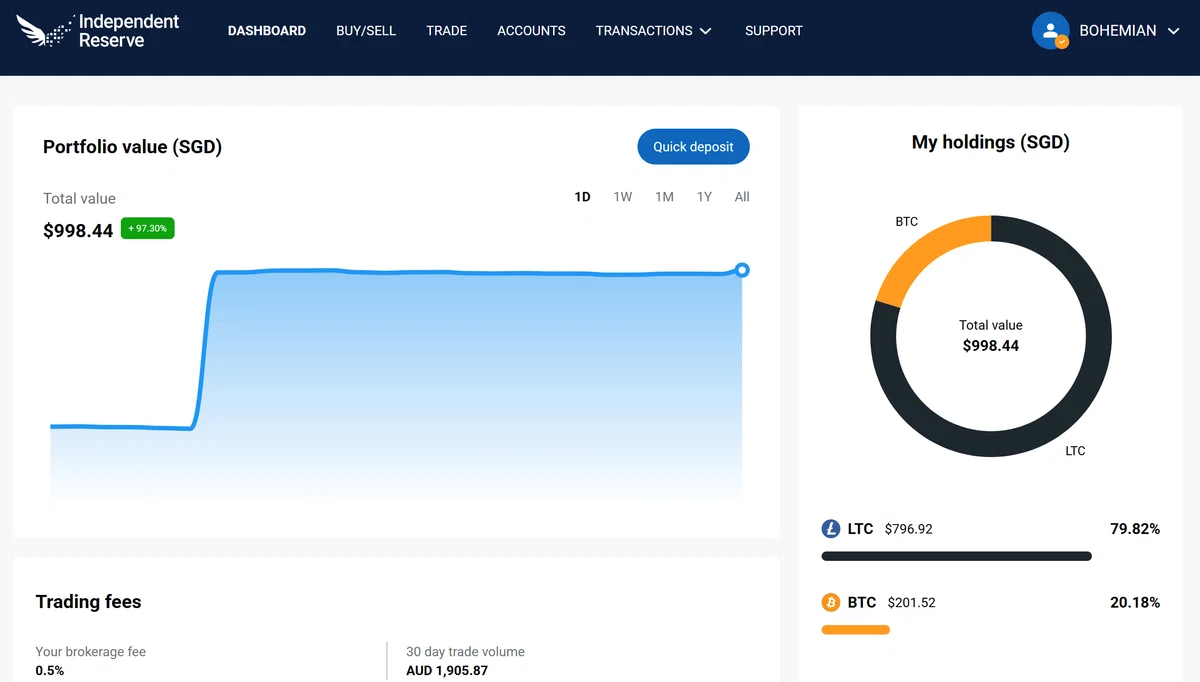Click the Bitcoin BTC coin icon
Image resolution: width=1200 pixels, height=682 pixels.
pos(831,602)
